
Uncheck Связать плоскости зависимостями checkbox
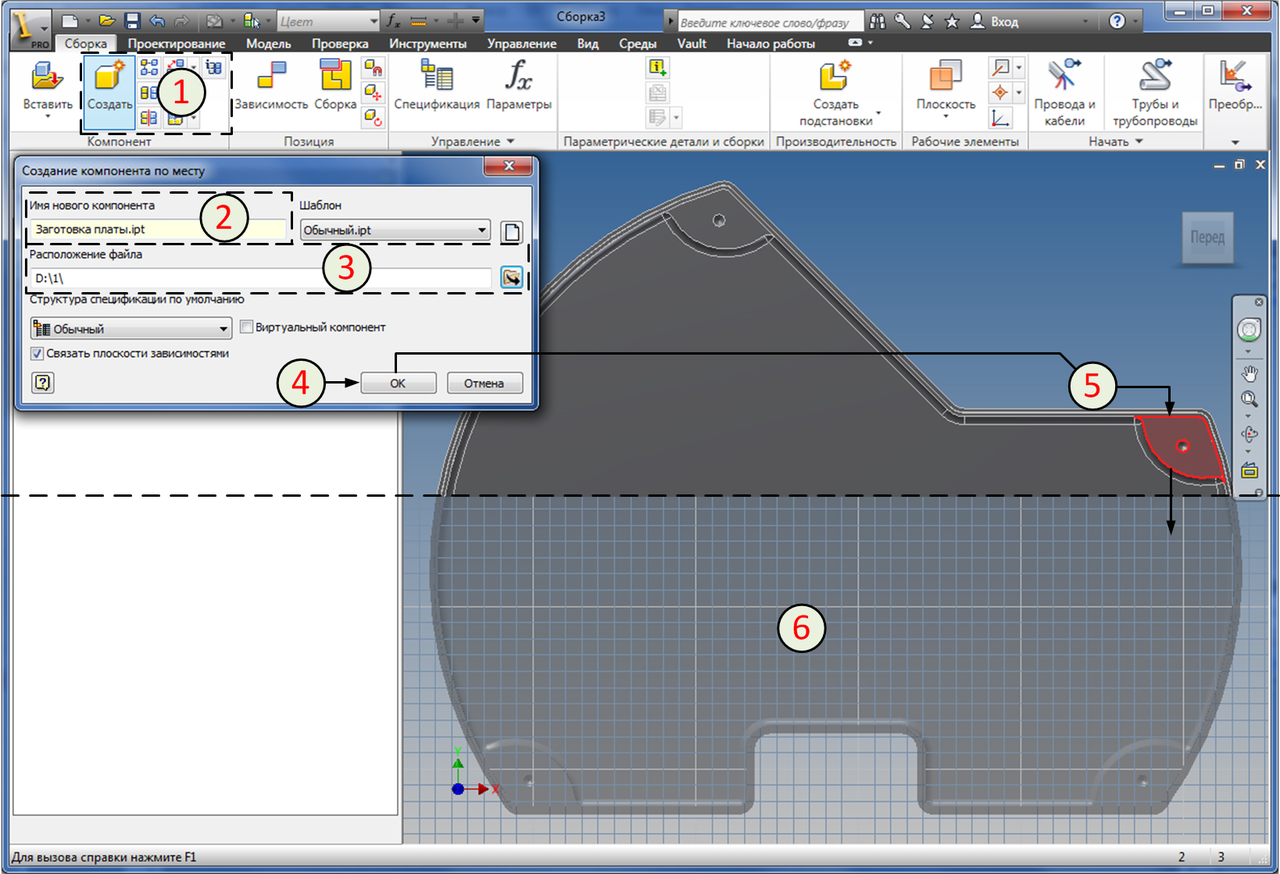click(37, 353)
